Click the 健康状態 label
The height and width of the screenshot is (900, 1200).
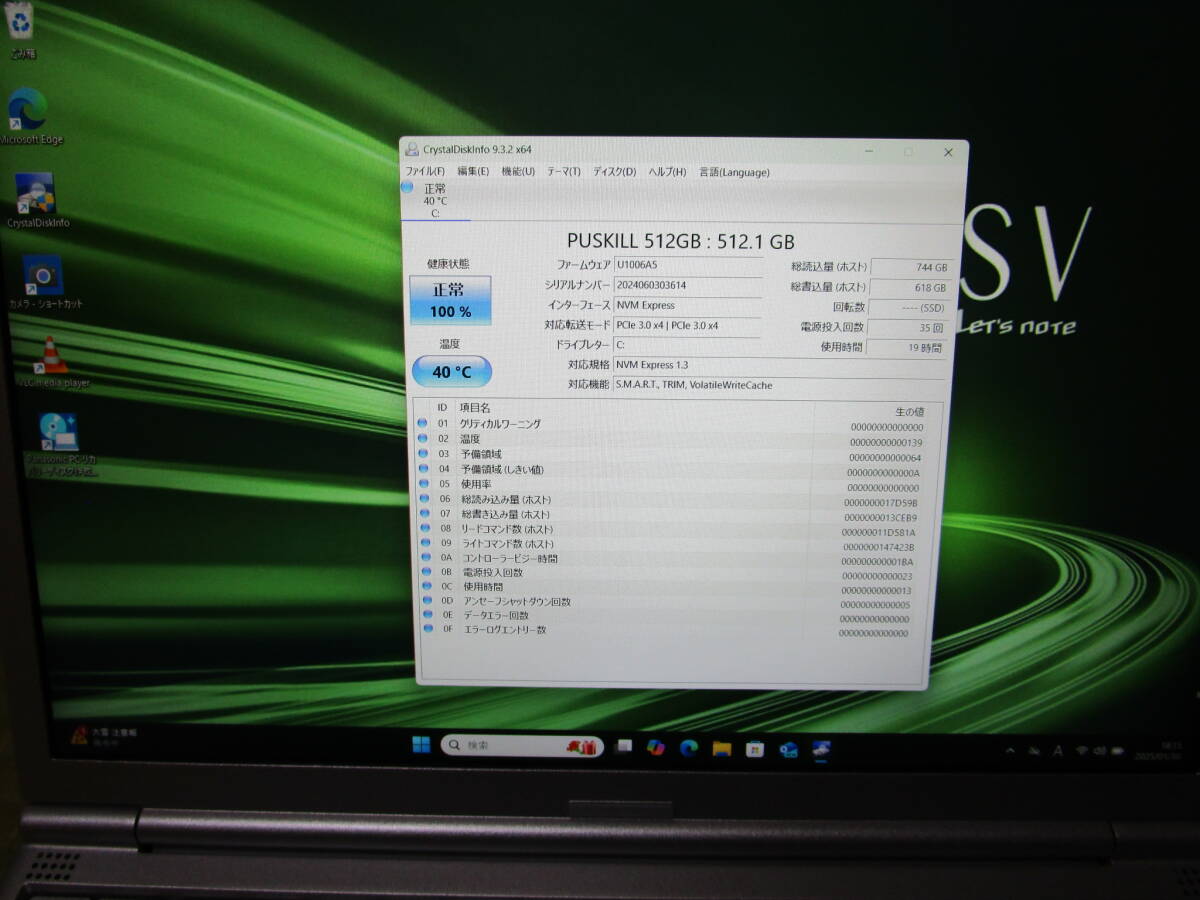point(447,263)
